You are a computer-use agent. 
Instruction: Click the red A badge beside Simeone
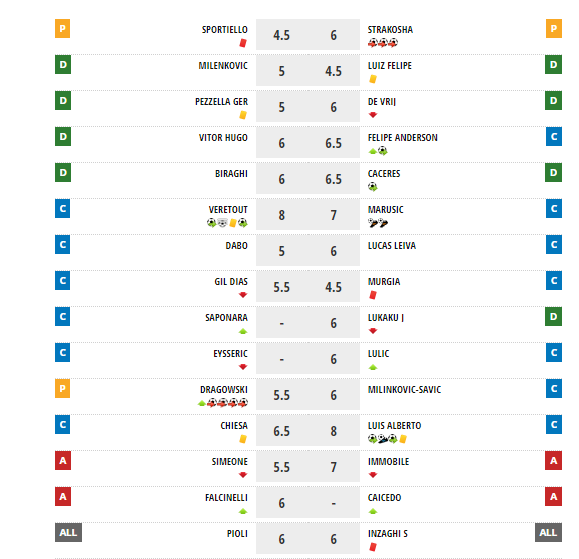[63, 460]
